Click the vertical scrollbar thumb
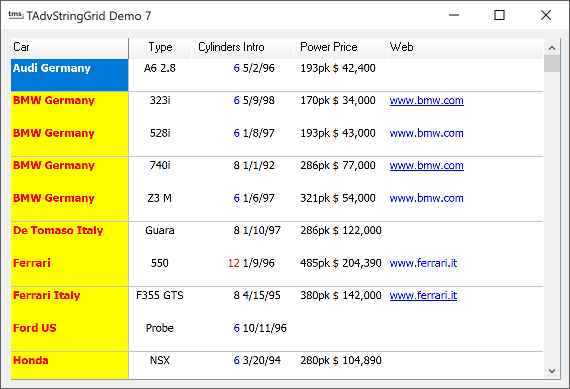The height and width of the screenshot is (389, 570). tap(552, 64)
